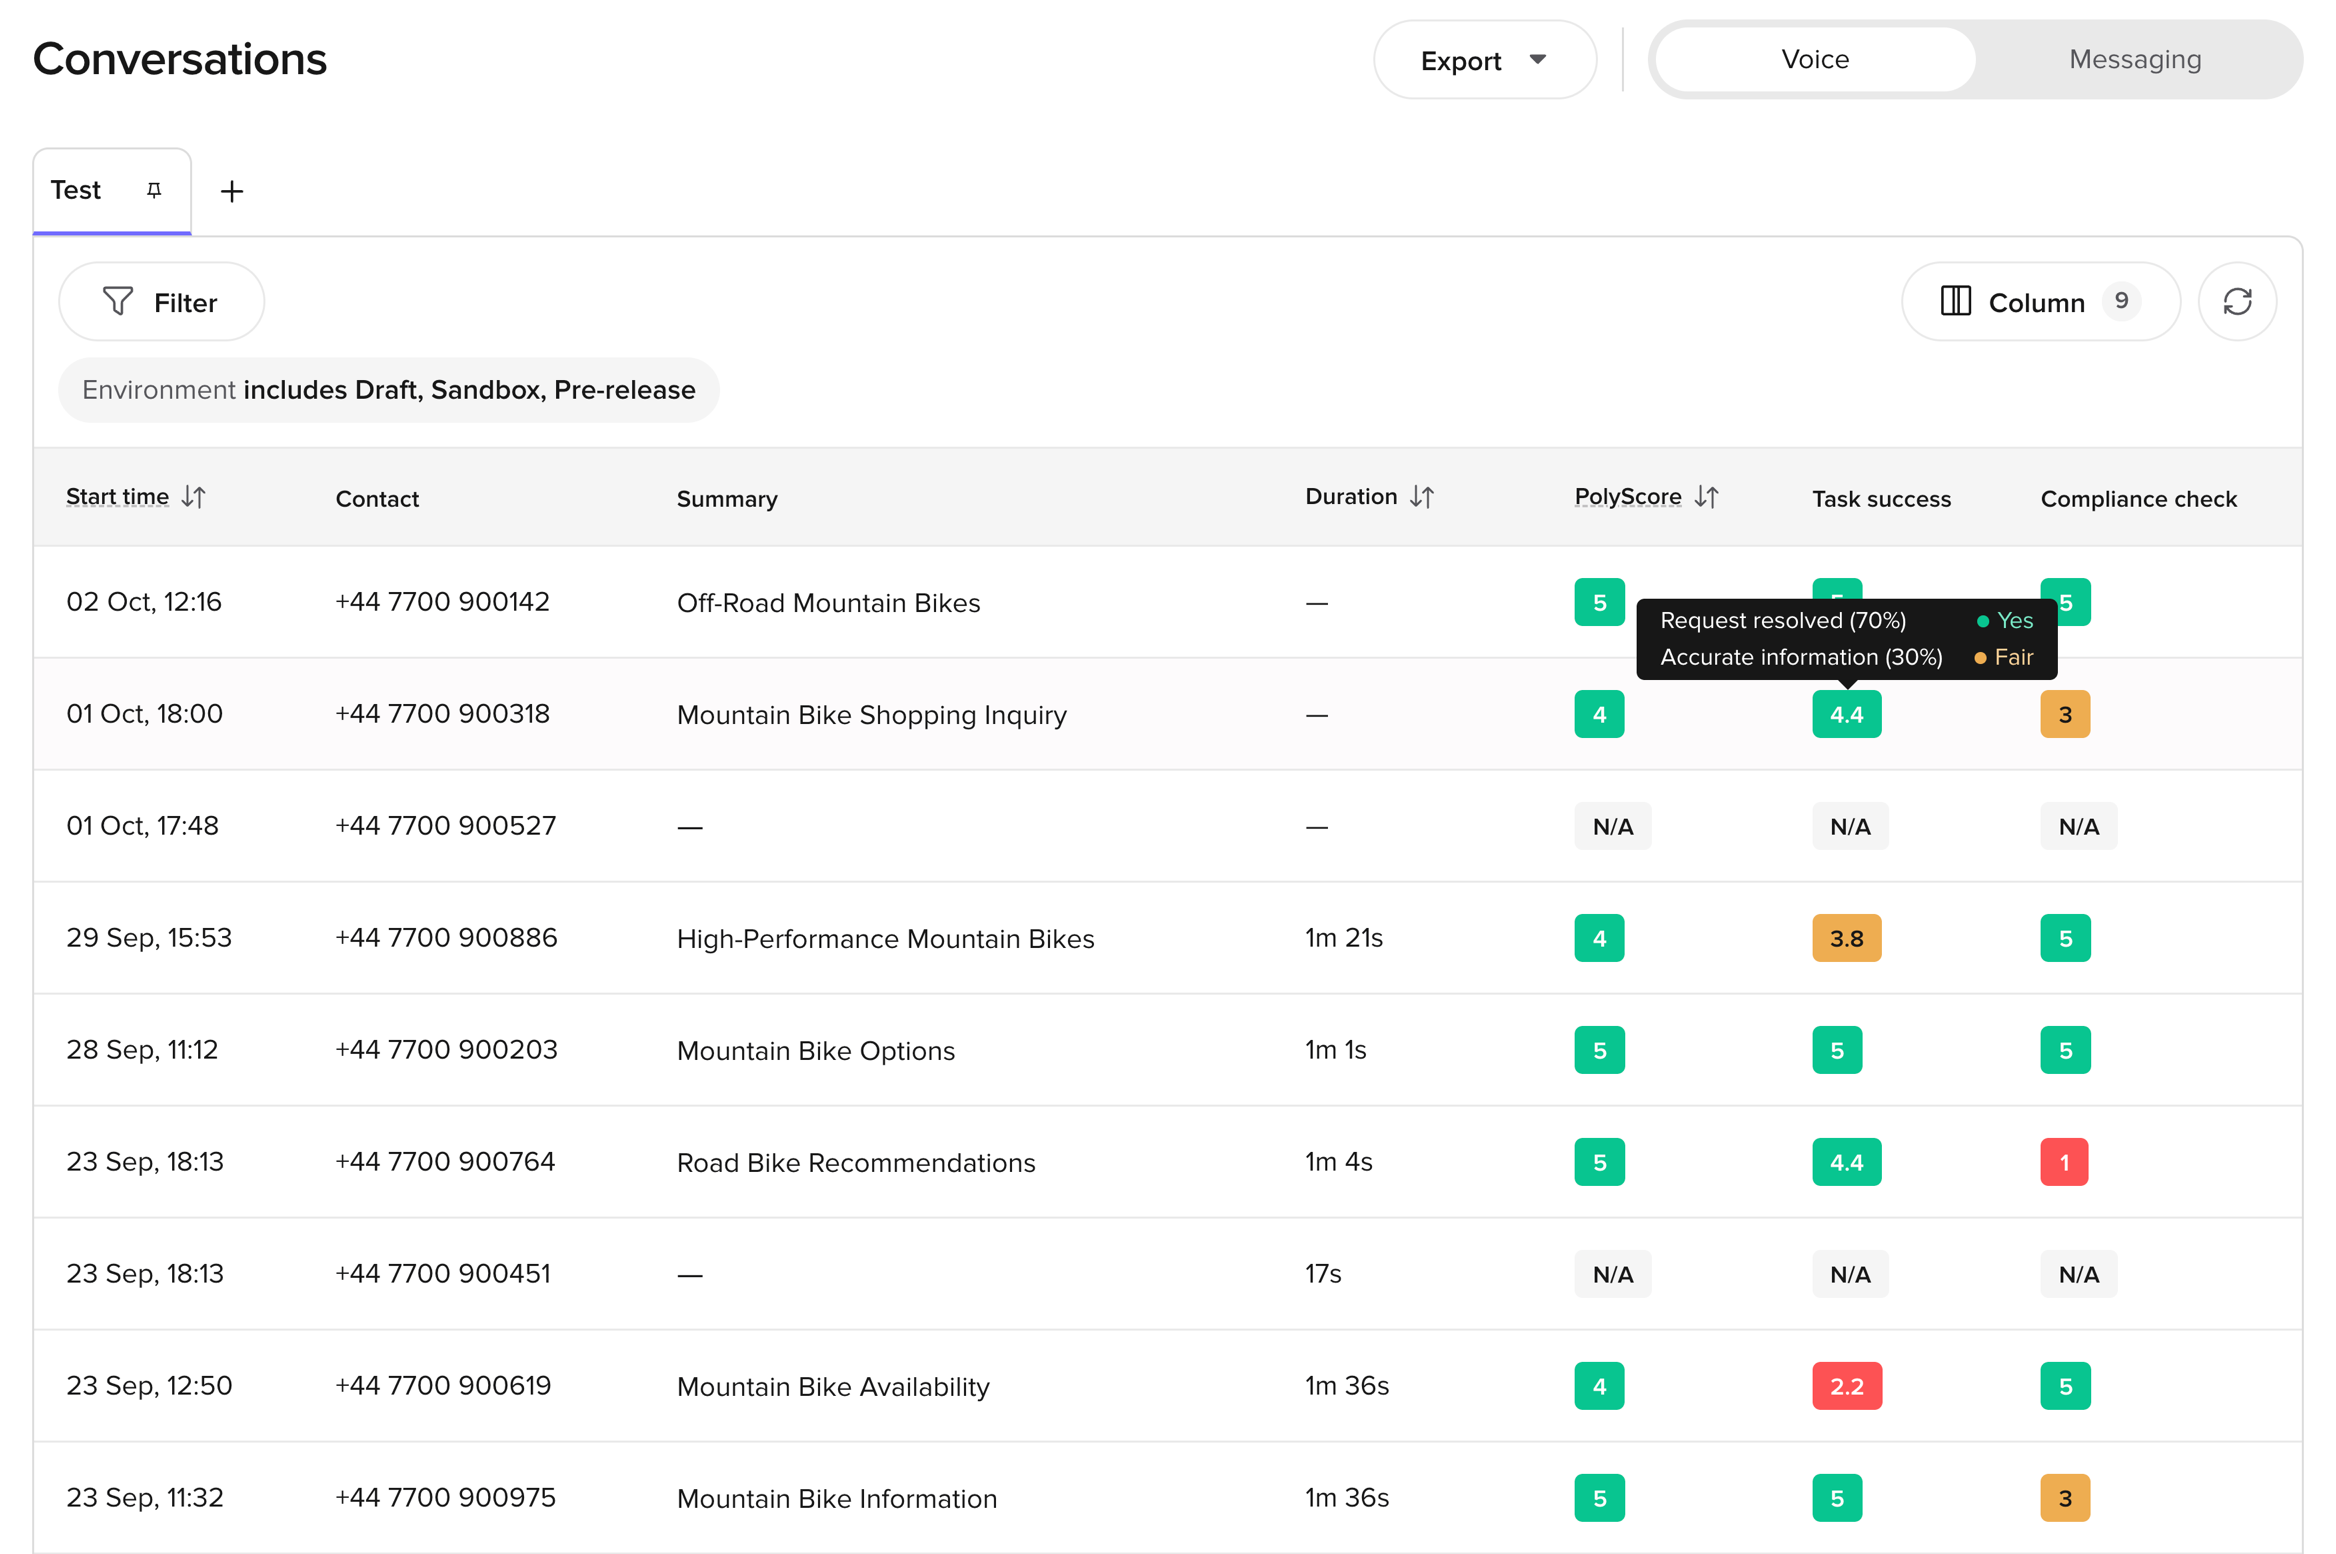Click red Compliance score 1

(x=2064, y=1162)
